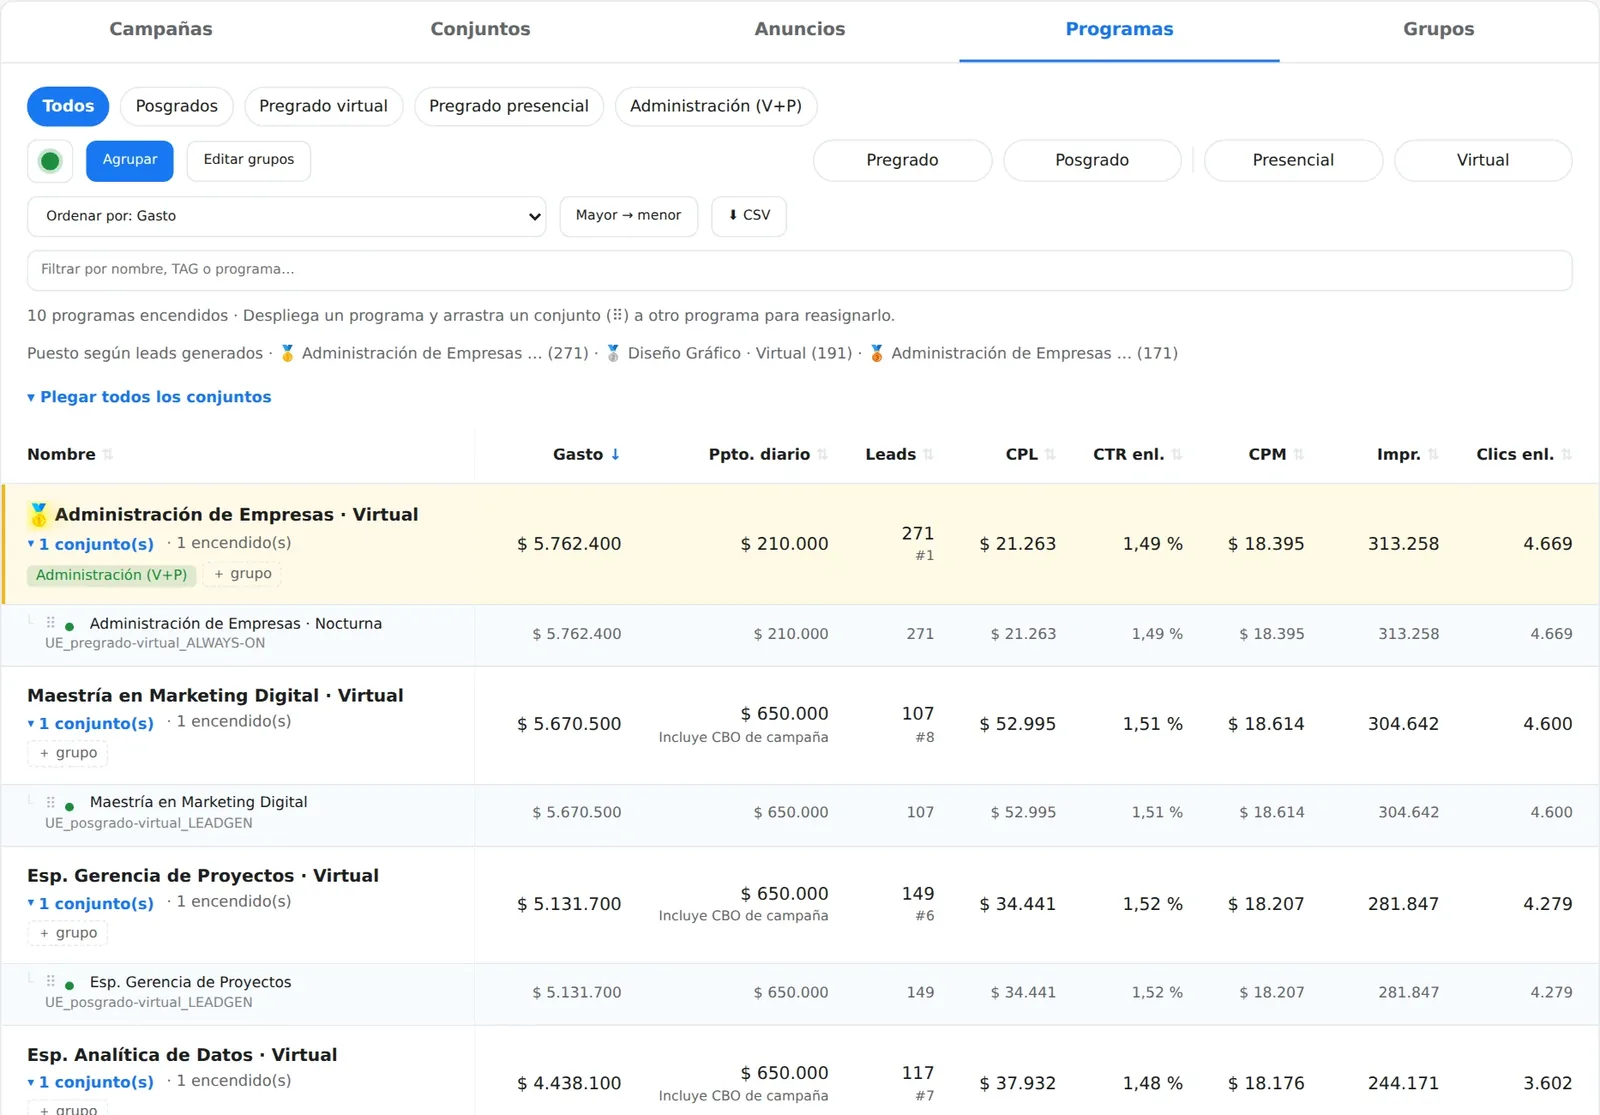This screenshot has width=1600, height=1115.
Task: Open the Campañas tab
Action: coord(161,30)
